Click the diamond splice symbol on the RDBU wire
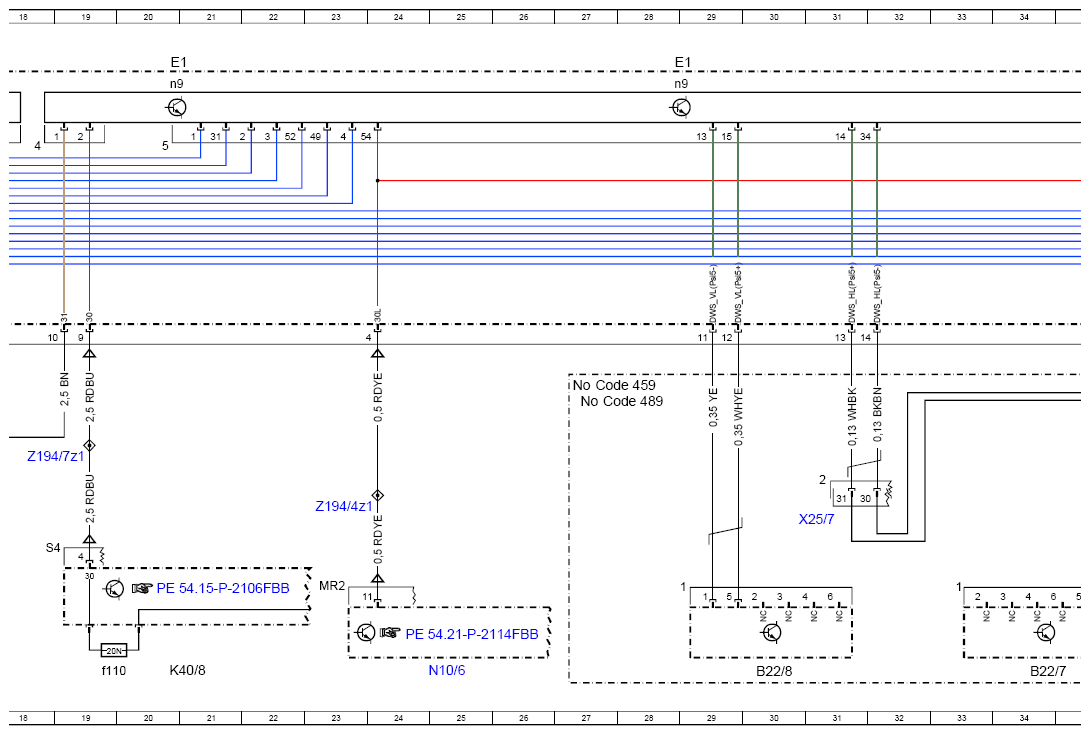The image size is (1090, 735). [89, 446]
